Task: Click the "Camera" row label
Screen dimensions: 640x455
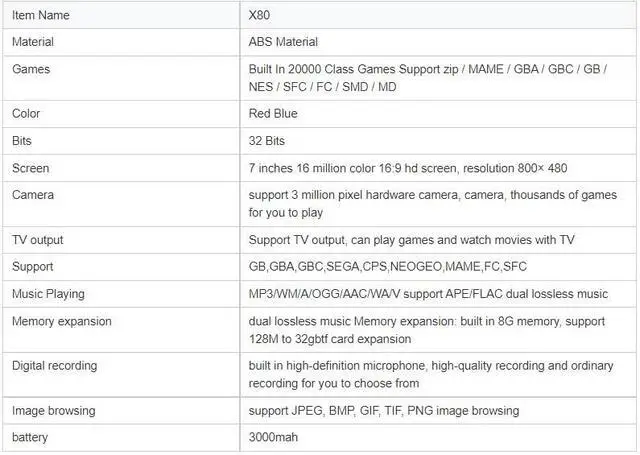Action: (33, 194)
